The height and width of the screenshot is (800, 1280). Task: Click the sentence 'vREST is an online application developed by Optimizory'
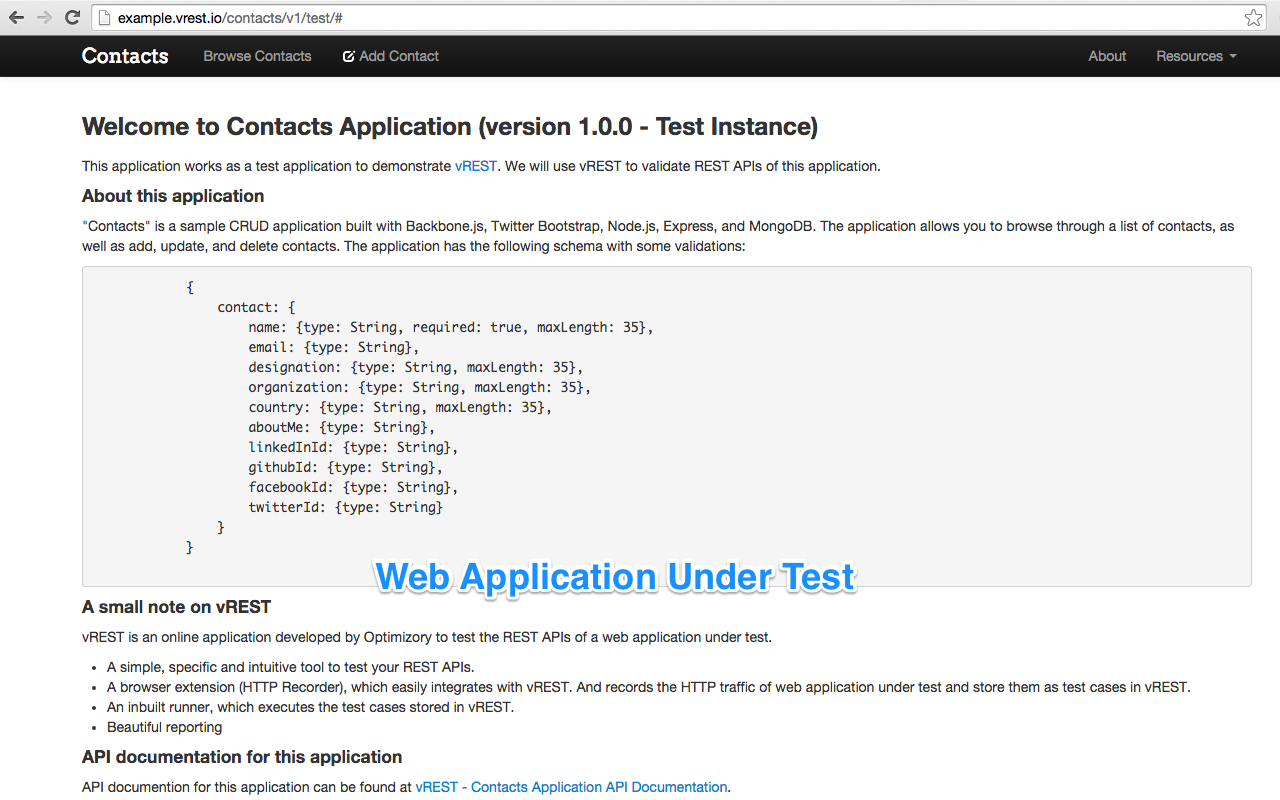pos(427,637)
